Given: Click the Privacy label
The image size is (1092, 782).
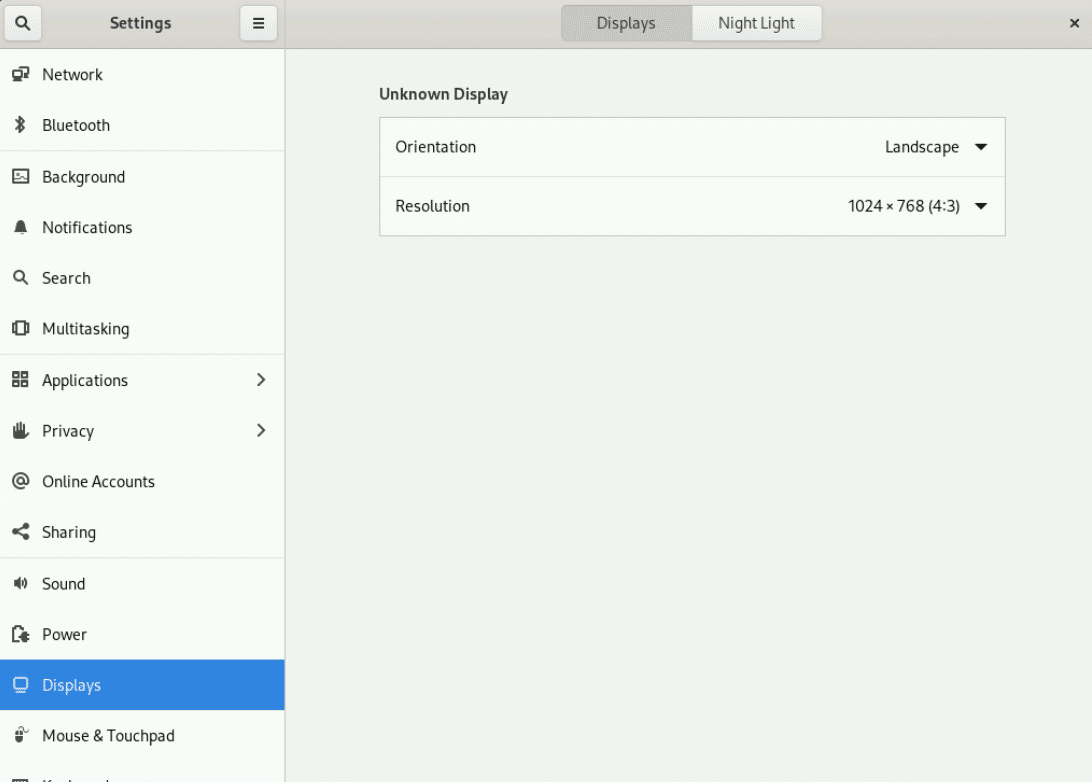Looking at the screenshot, I should (68, 431).
